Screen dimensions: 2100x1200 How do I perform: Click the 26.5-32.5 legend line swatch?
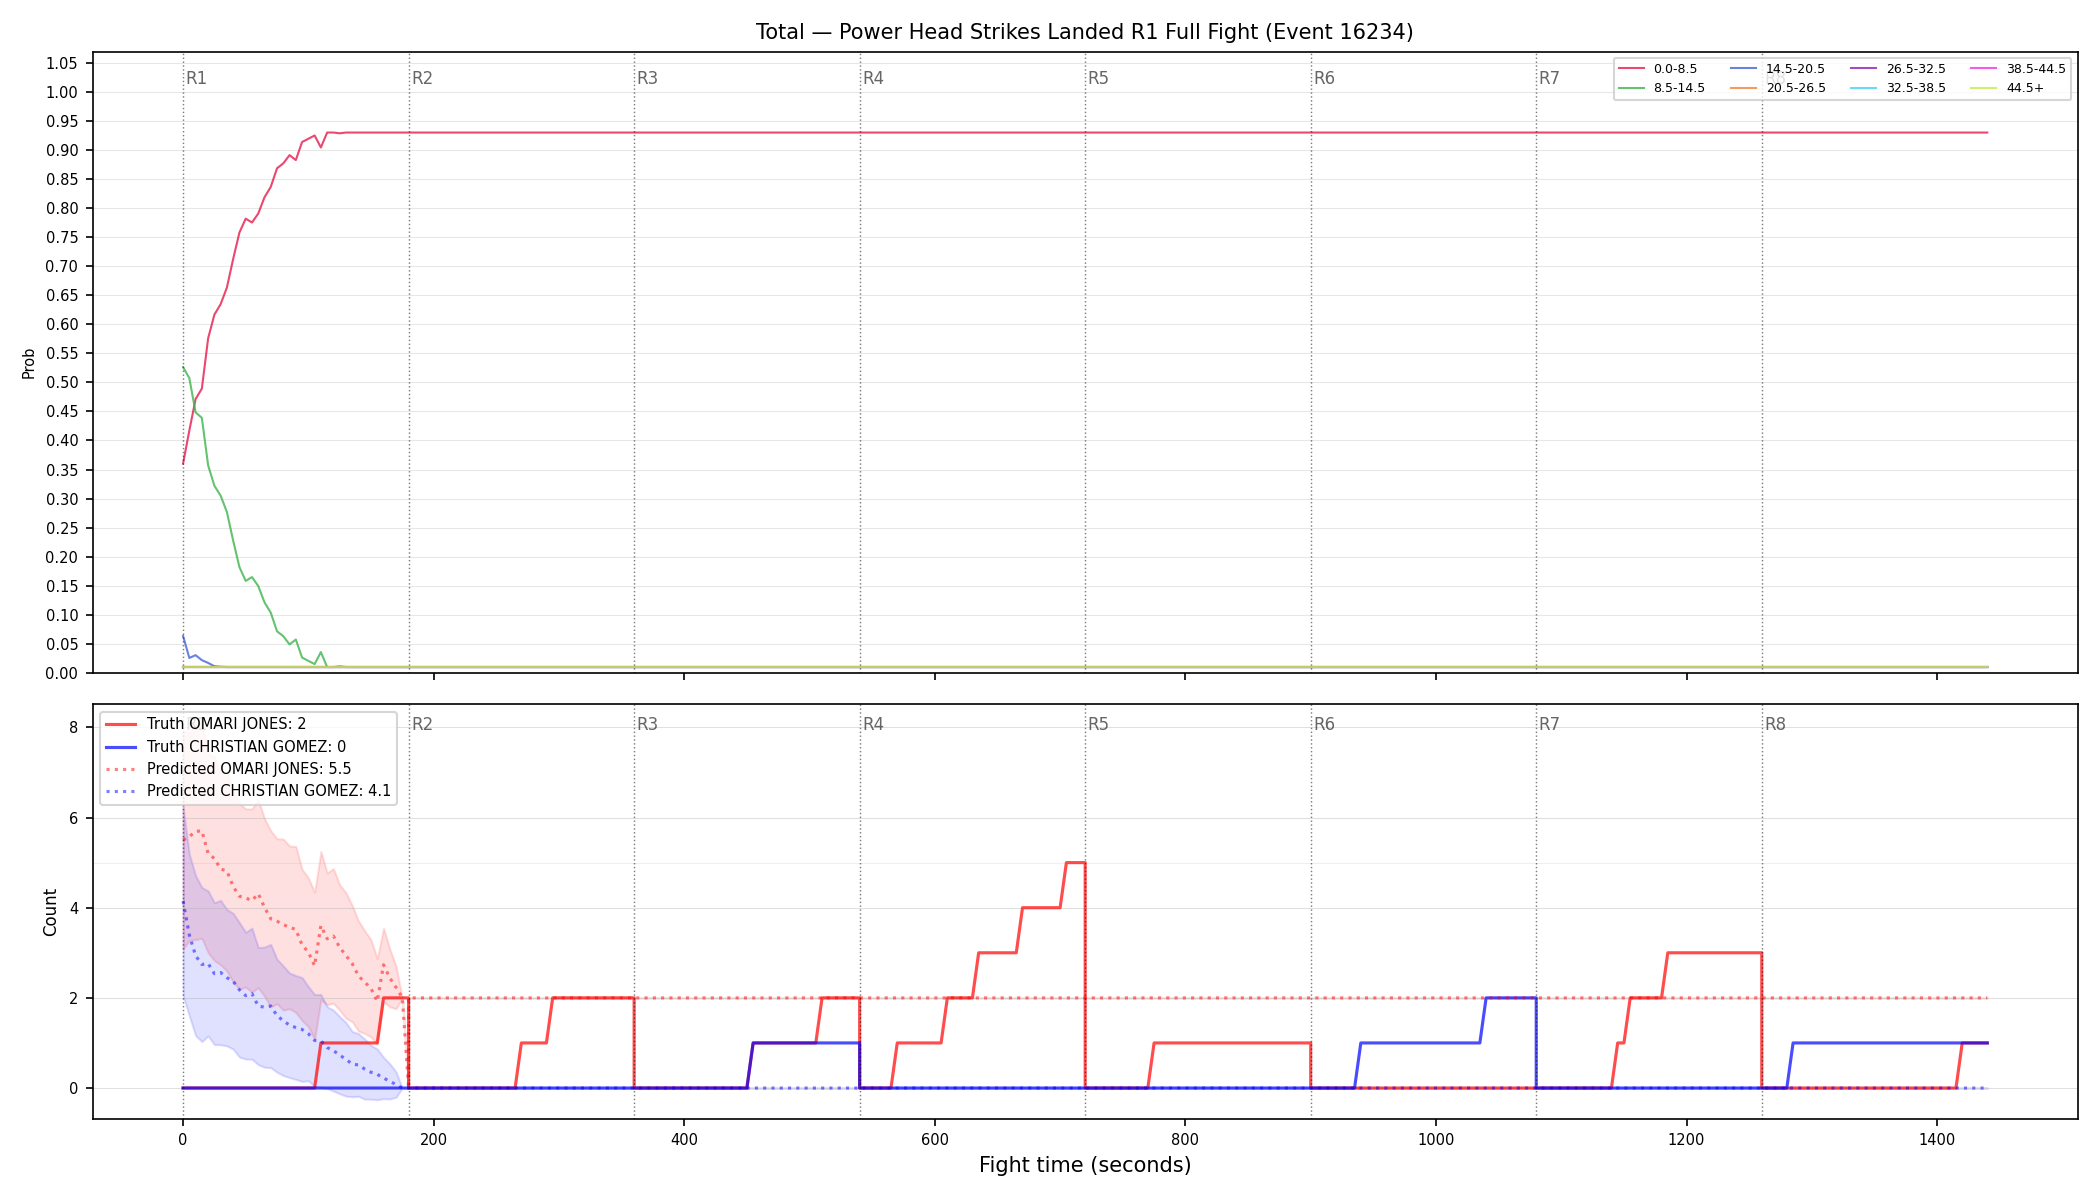coord(1864,69)
